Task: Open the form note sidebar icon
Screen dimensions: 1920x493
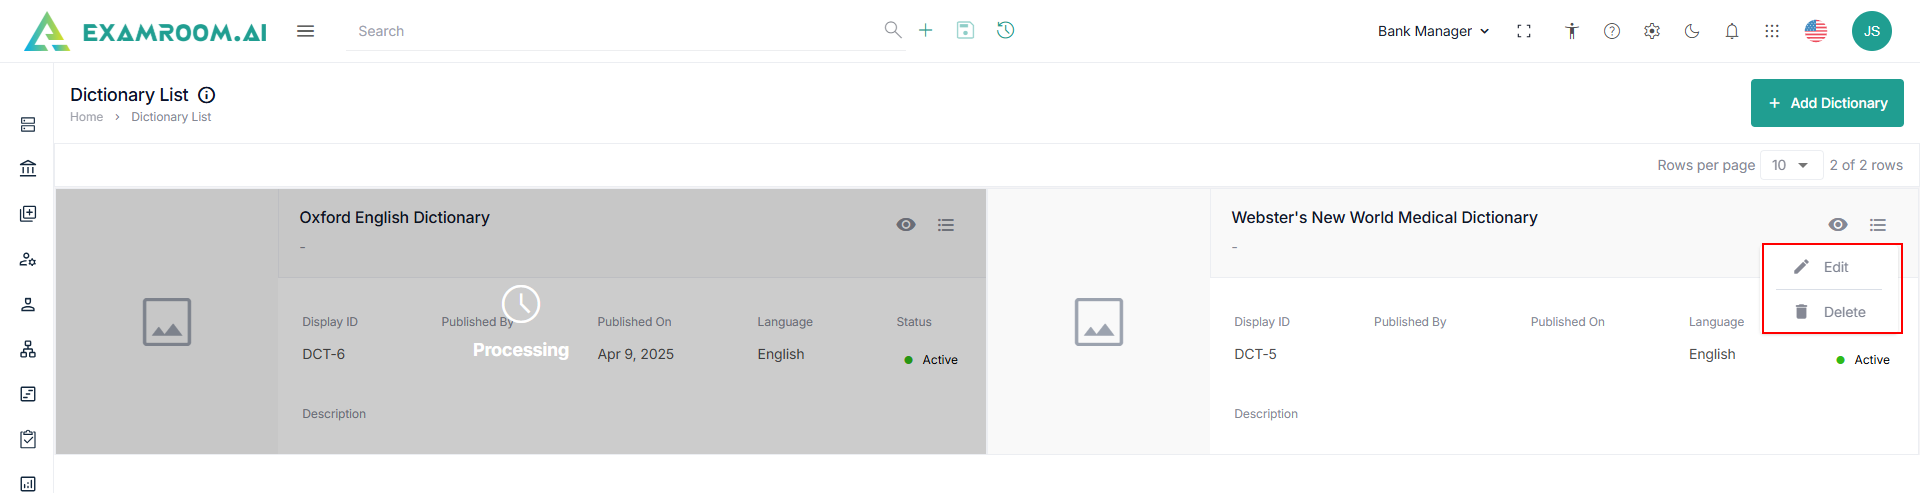Action: [x=28, y=394]
